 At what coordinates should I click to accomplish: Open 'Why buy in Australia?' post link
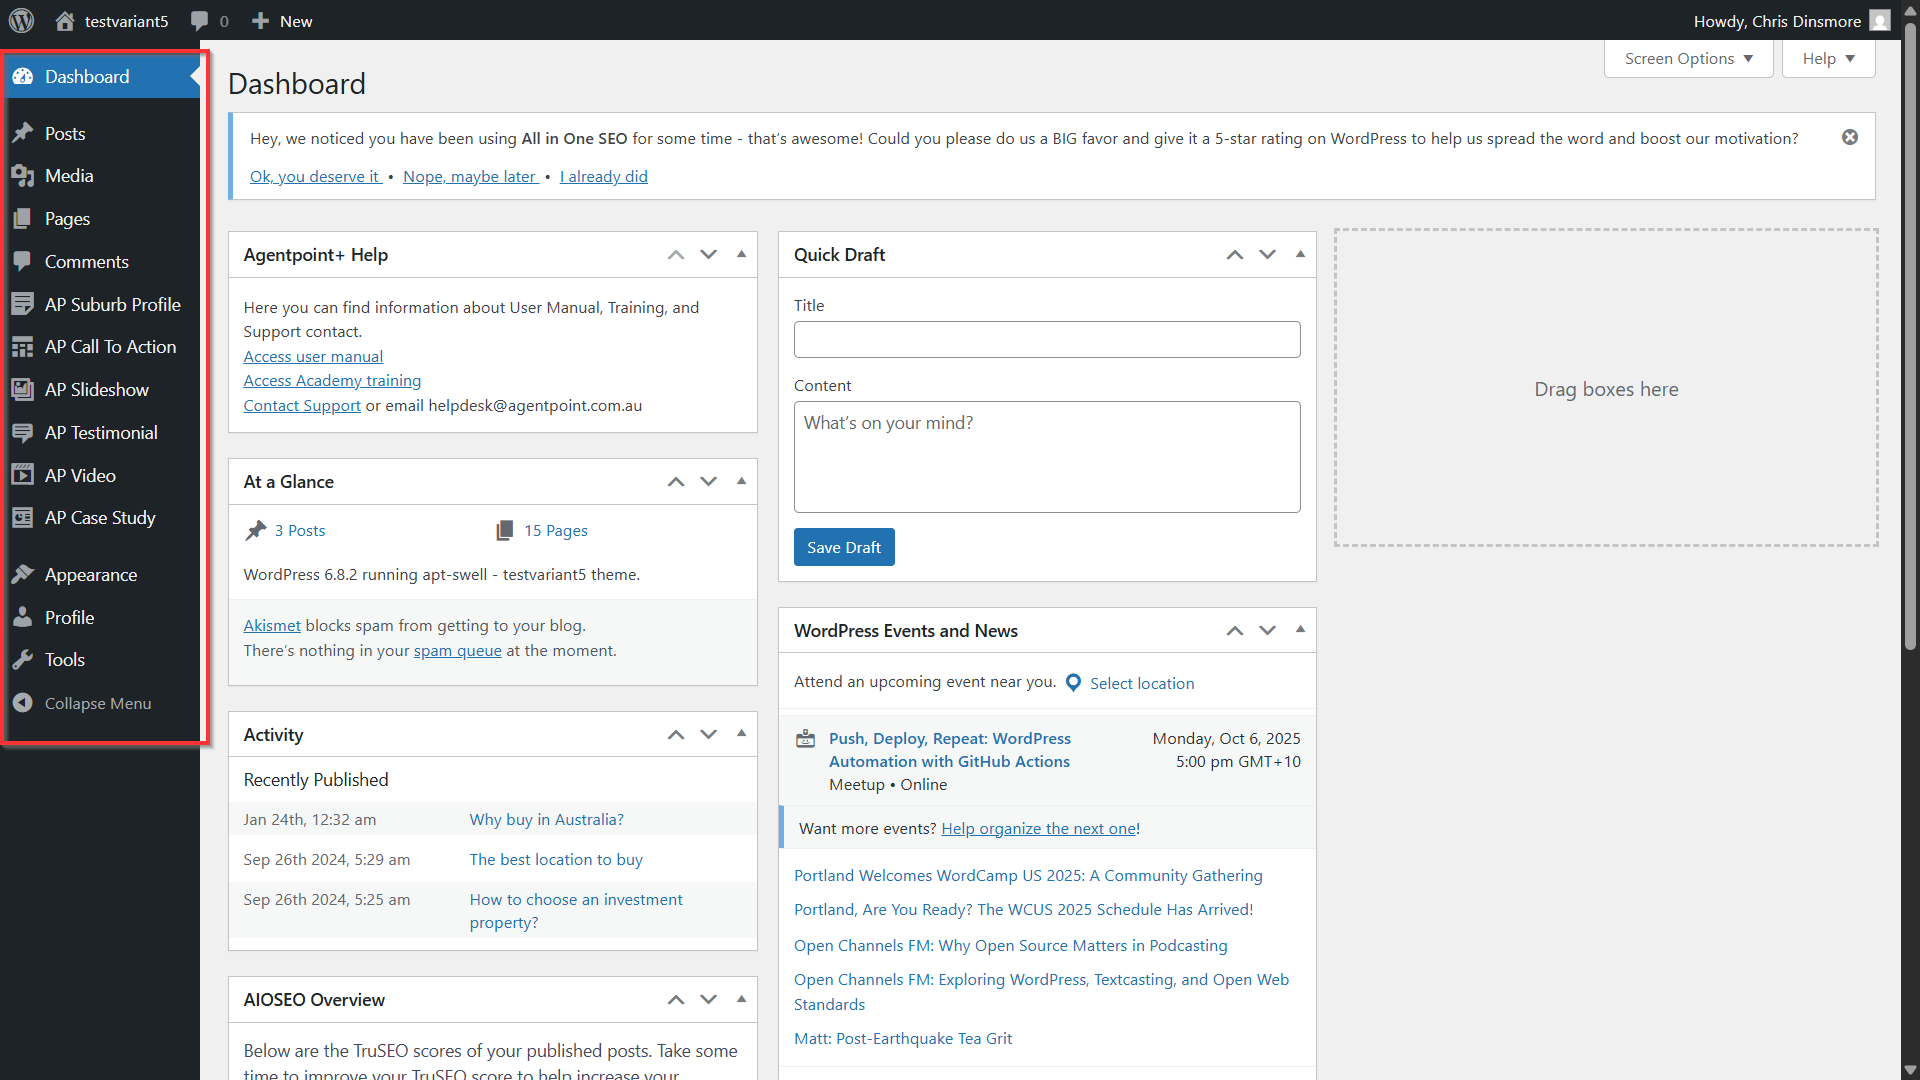547,820
